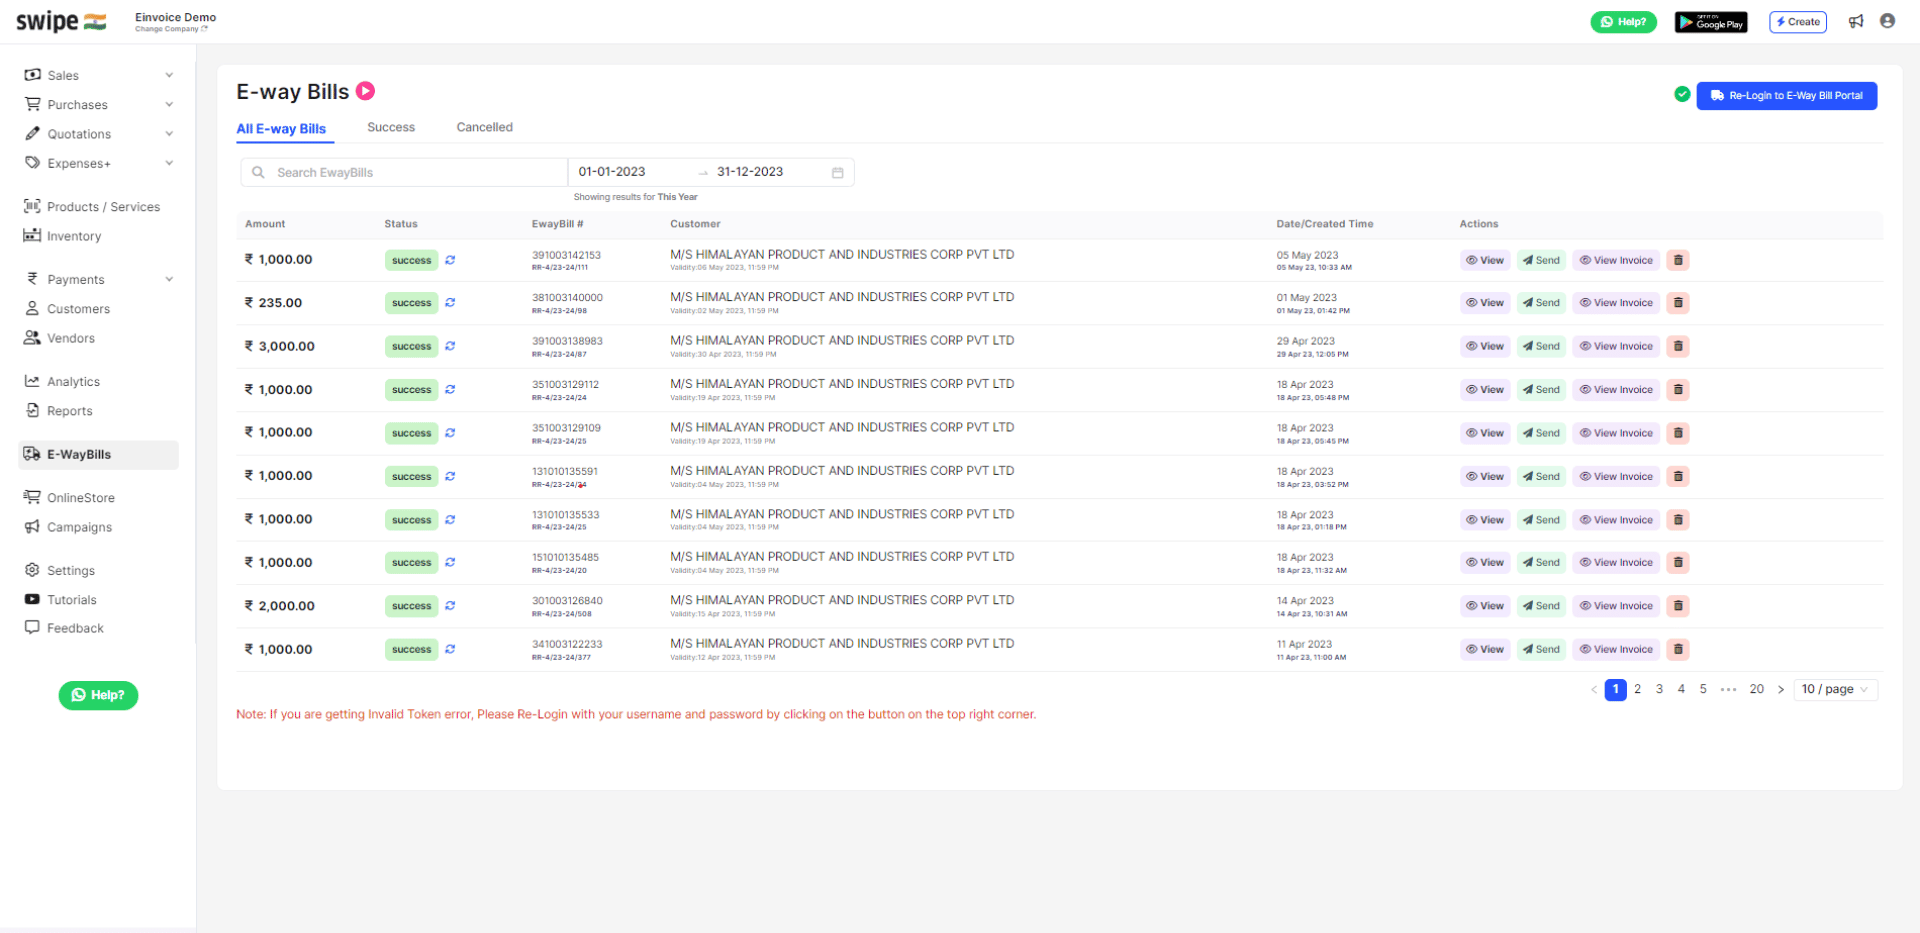Click the play video icon beside E-way Bills

coord(366,91)
